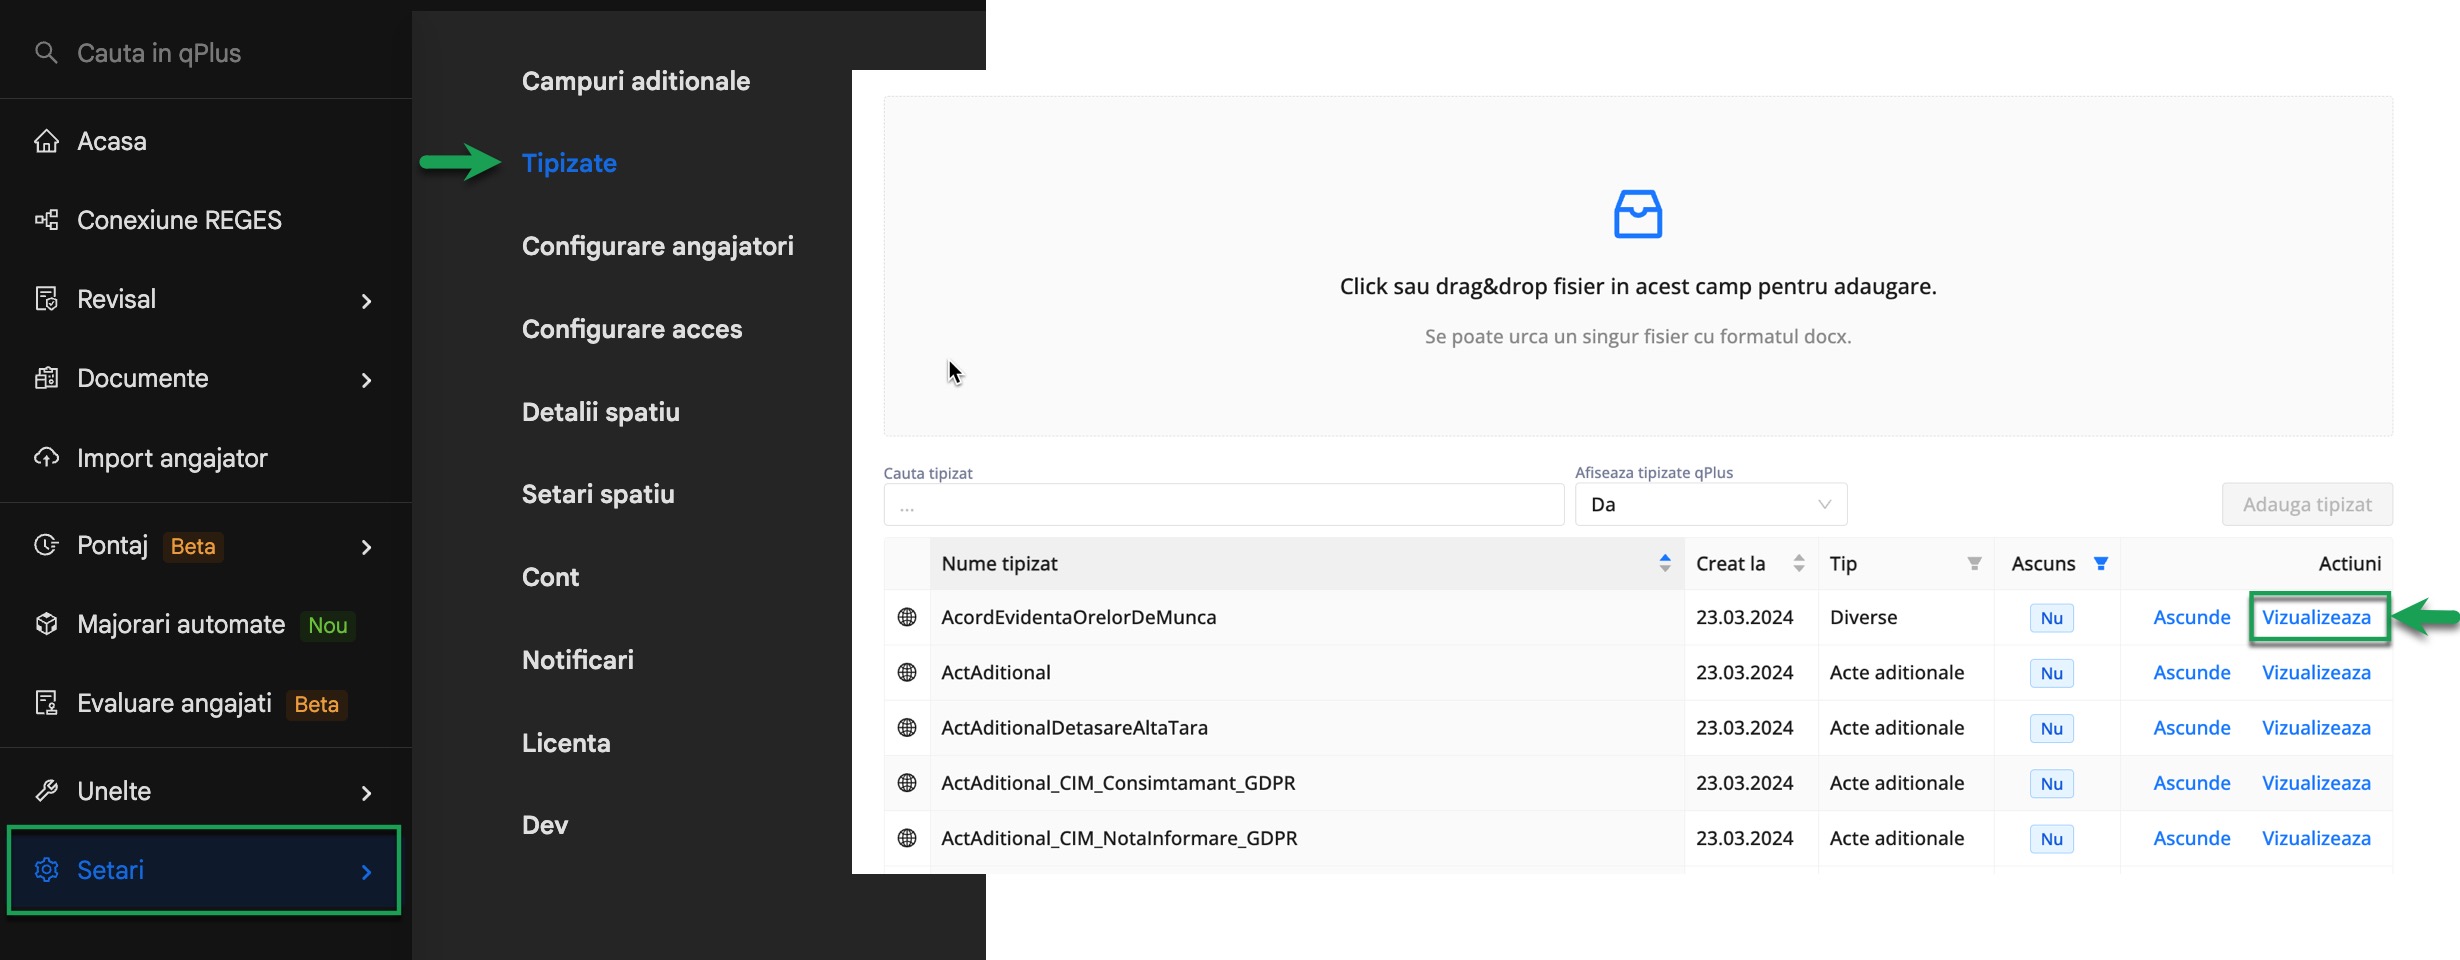Viewport: 2460px width, 960px height.
Task: Click the Beta badge next to Pontaj
Action: click(193, 546)
